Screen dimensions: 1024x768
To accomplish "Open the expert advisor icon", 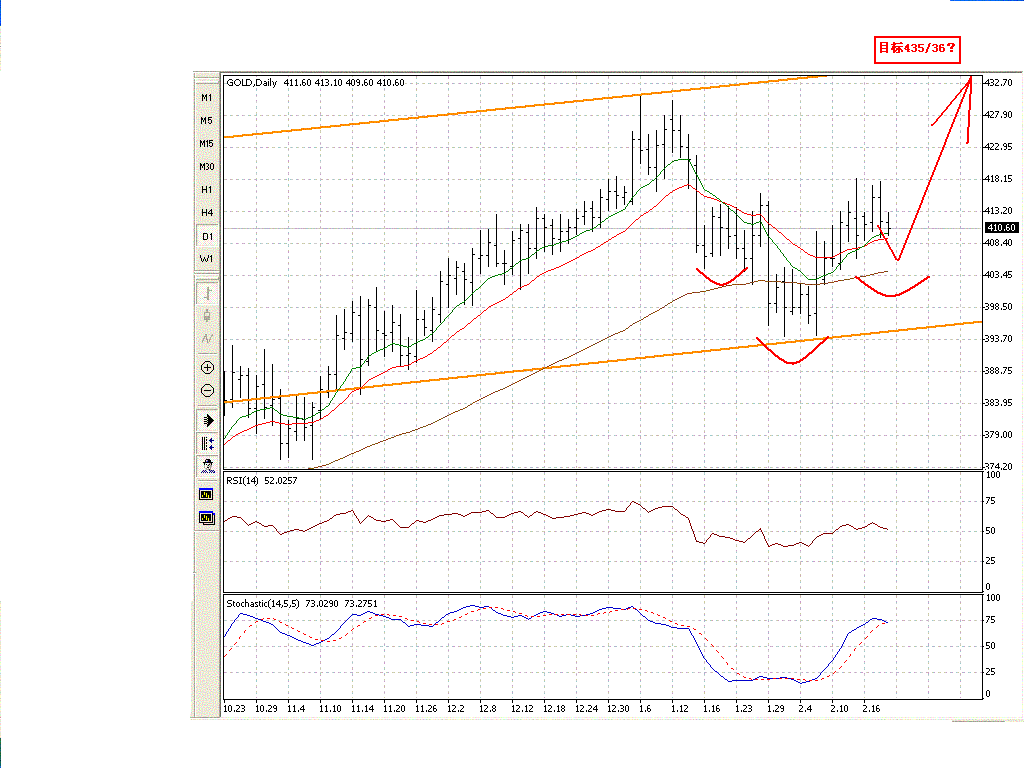I will 207,466.
